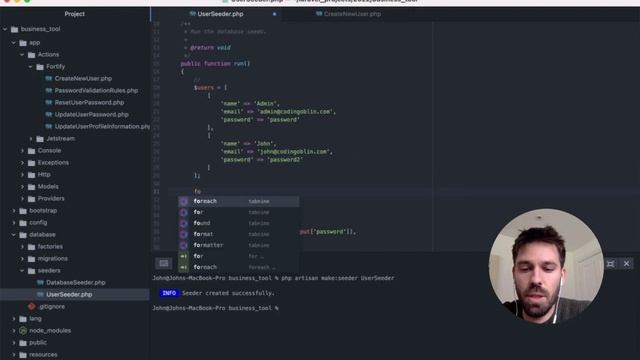This screenshot has width=640, height=360.
Task: Click the webcam video overlay
Action: pyautogui.click(x=546, y=266)
